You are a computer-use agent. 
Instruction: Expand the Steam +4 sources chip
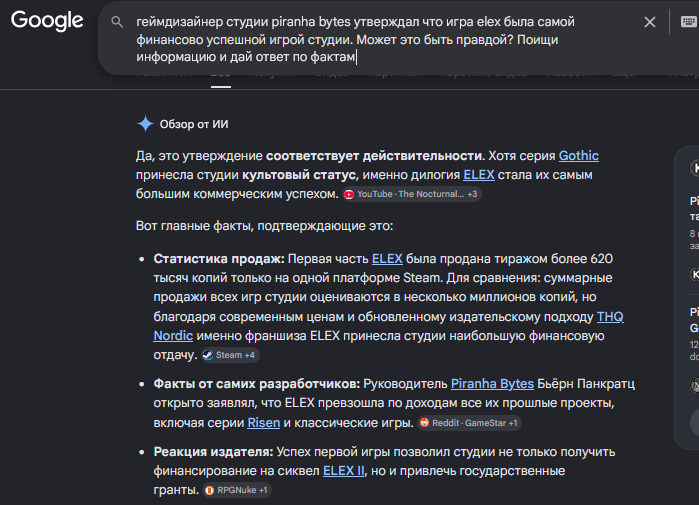[230, 355]
